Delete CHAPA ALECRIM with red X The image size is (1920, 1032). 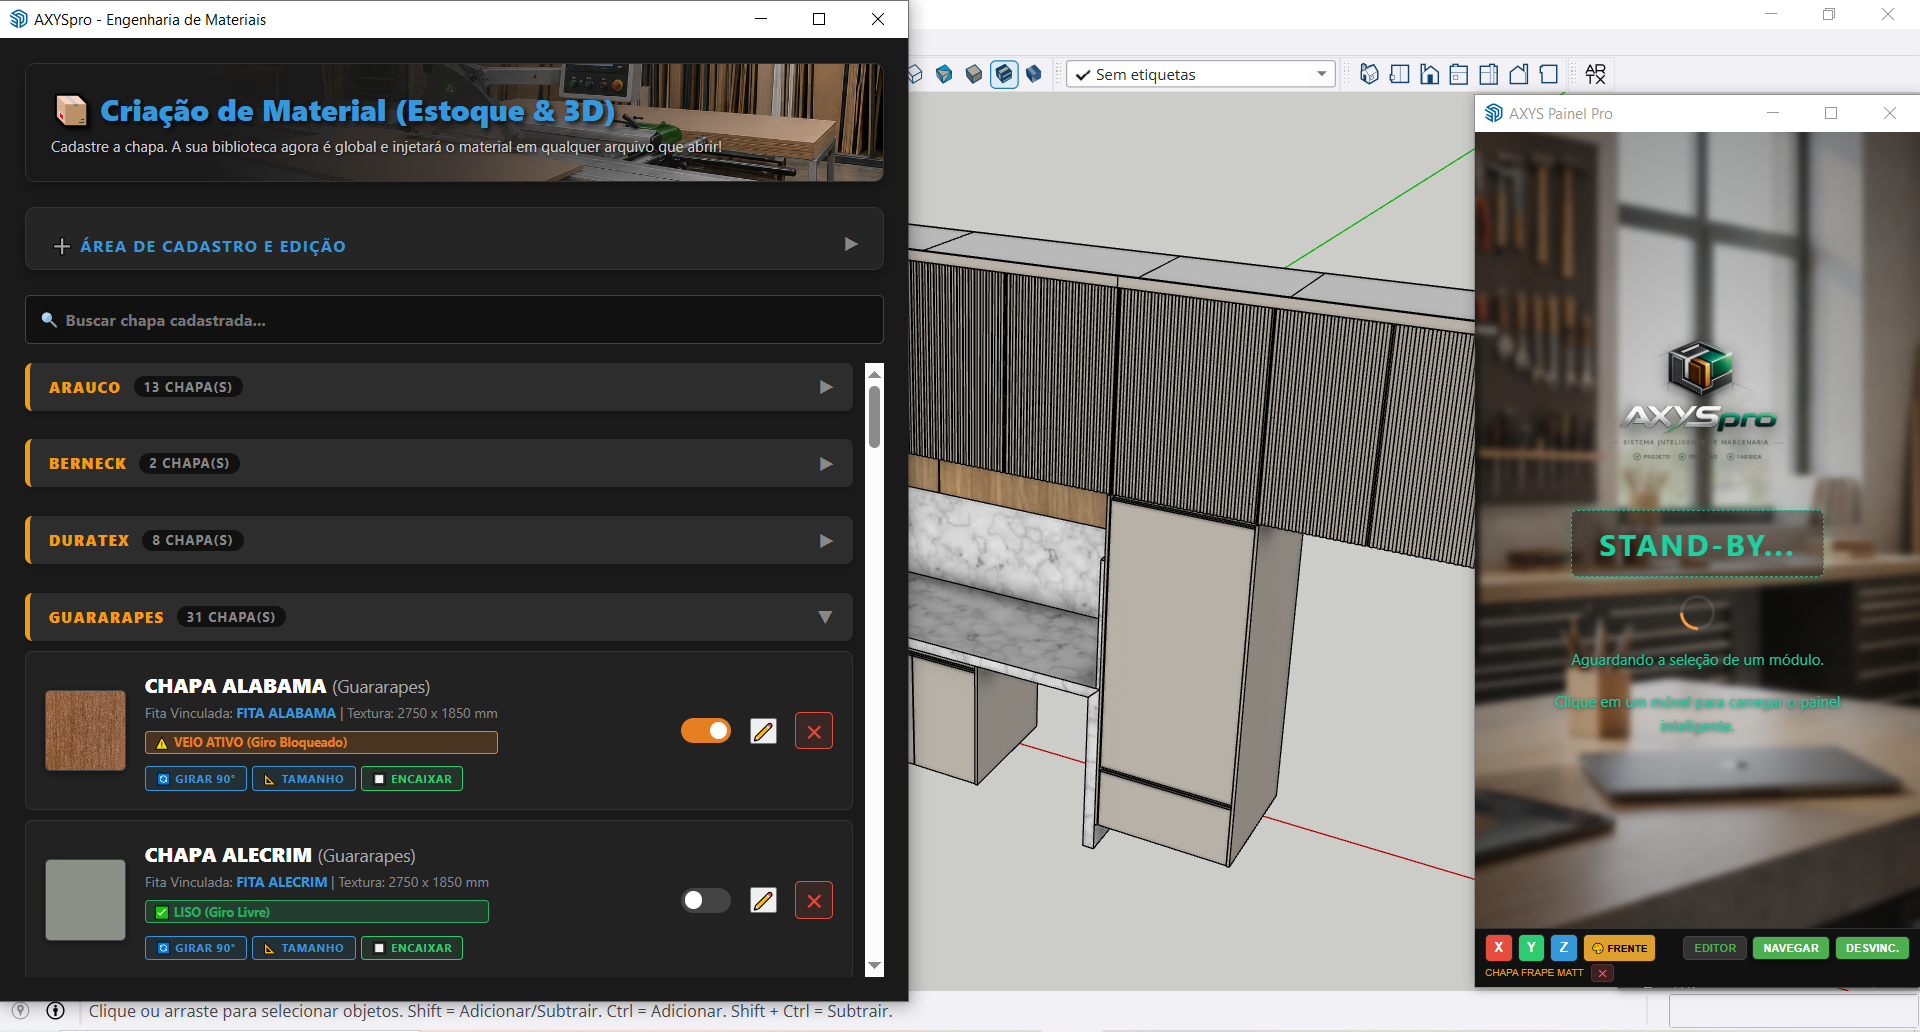[814, 900]
